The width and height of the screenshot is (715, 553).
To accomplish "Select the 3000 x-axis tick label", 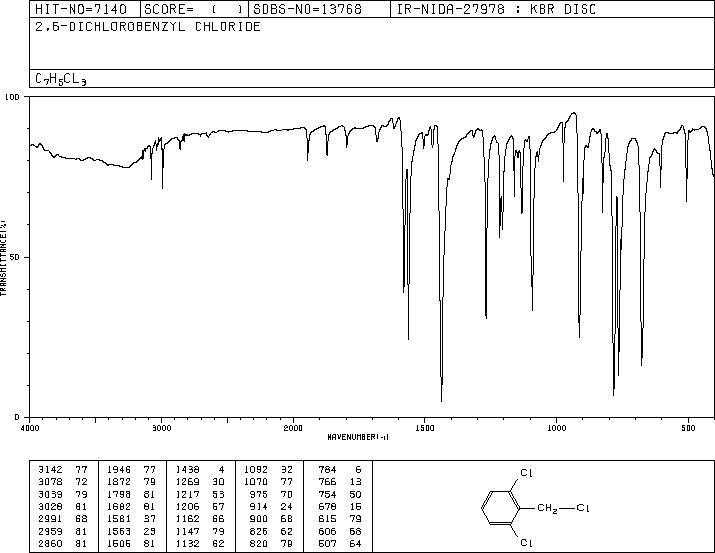I will coord(161,428).
